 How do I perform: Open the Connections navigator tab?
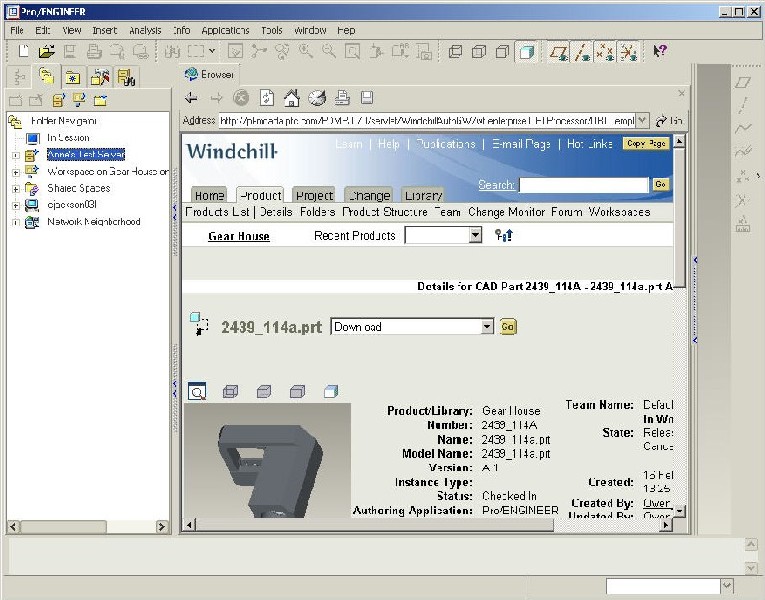[100, 77]
